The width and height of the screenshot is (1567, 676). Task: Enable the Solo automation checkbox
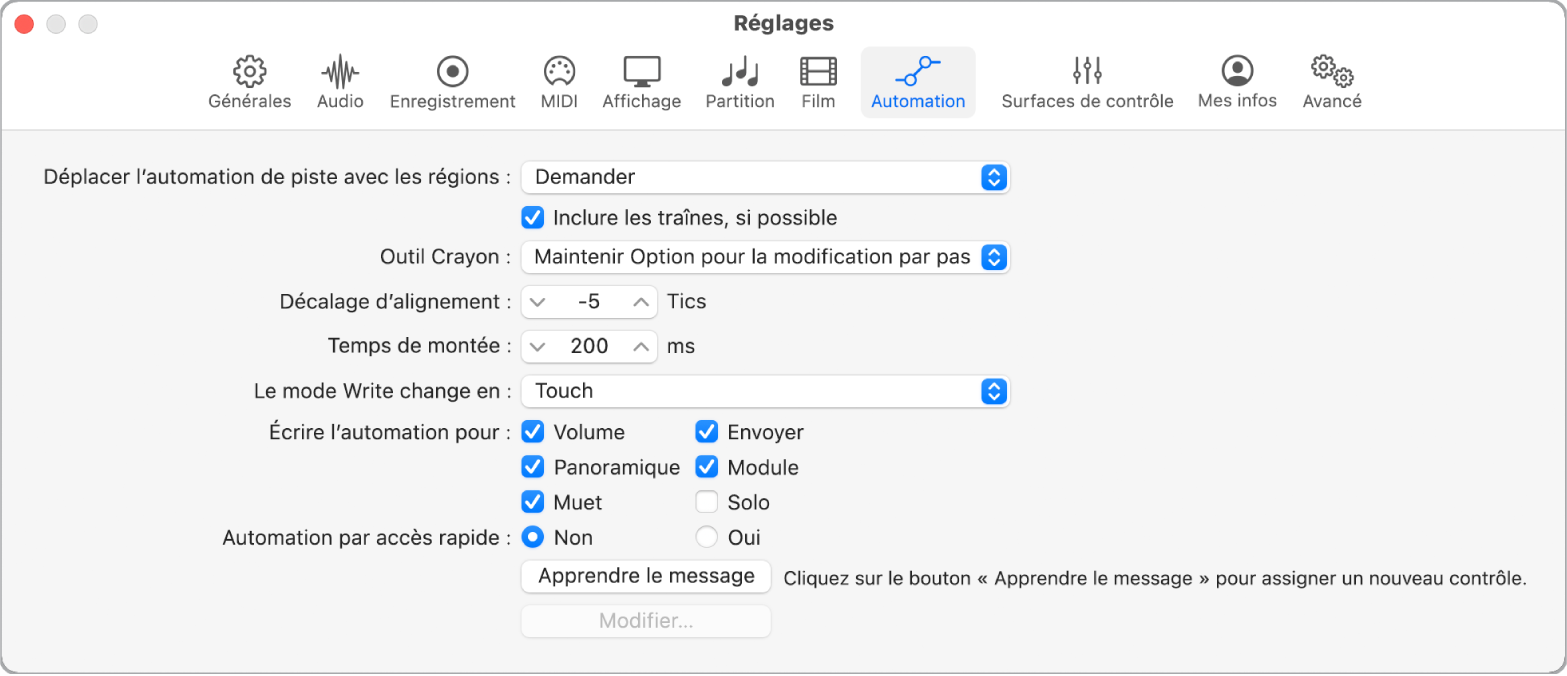point(706,501)
